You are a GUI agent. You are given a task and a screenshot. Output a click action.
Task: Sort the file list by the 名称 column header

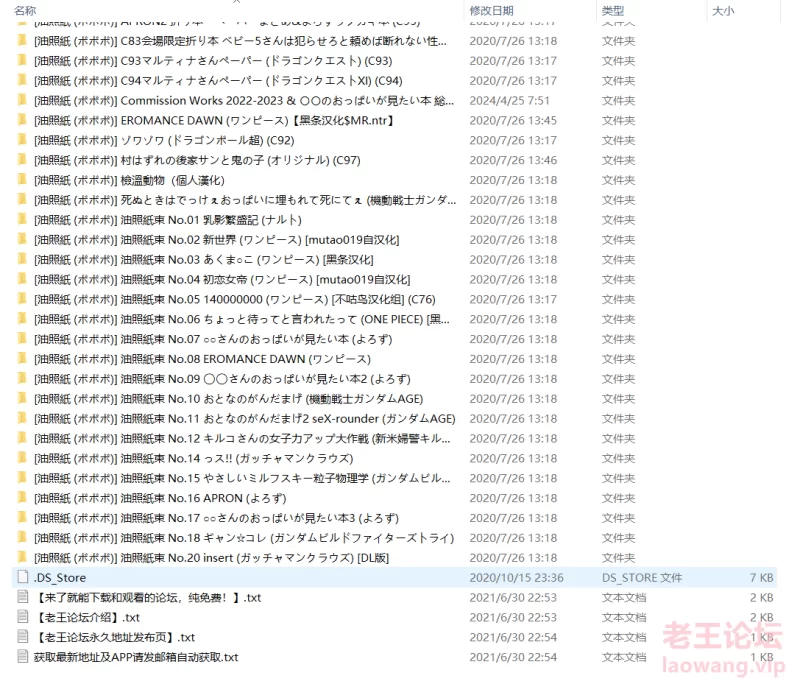pos(25,10)
